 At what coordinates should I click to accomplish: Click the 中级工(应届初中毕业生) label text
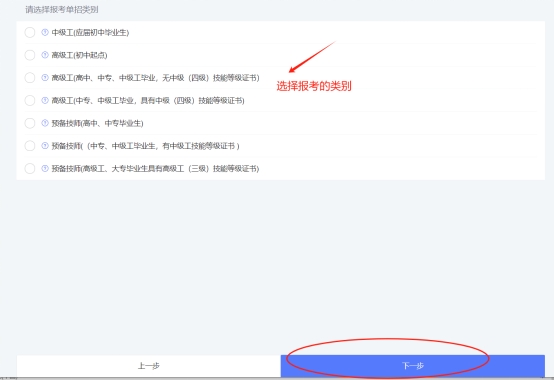click(x=90, y=32)
